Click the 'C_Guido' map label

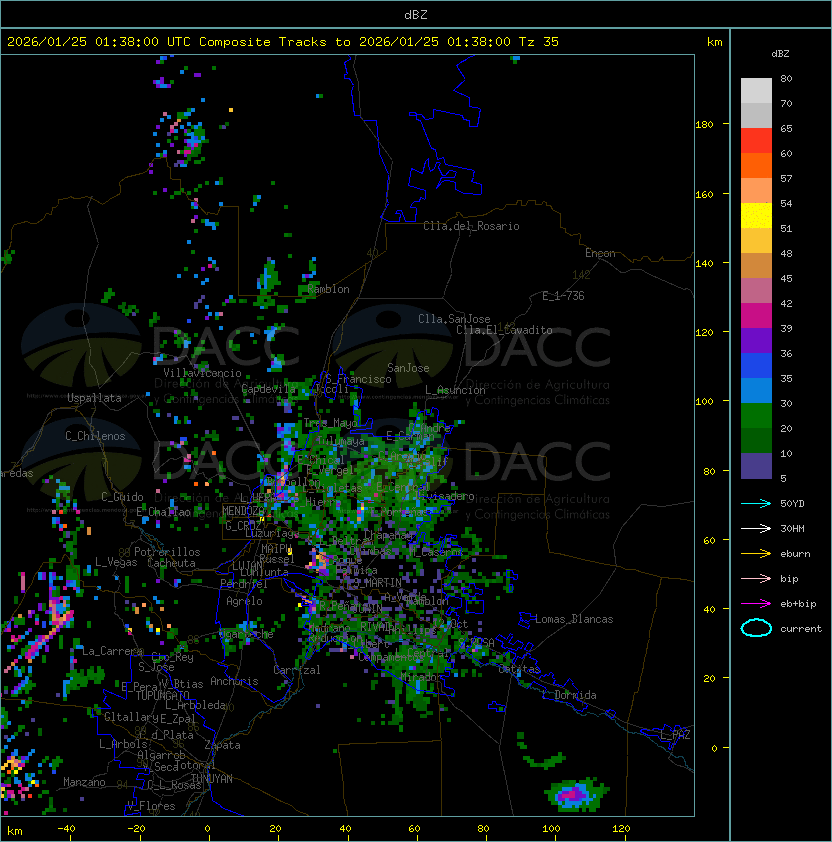(x=122, y=497)
